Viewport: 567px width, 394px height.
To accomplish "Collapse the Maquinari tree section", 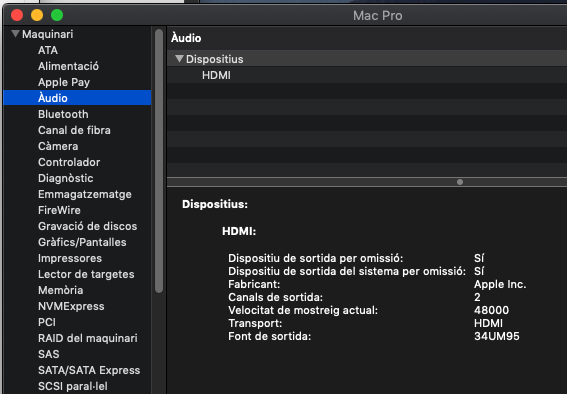I will (15, 34).
